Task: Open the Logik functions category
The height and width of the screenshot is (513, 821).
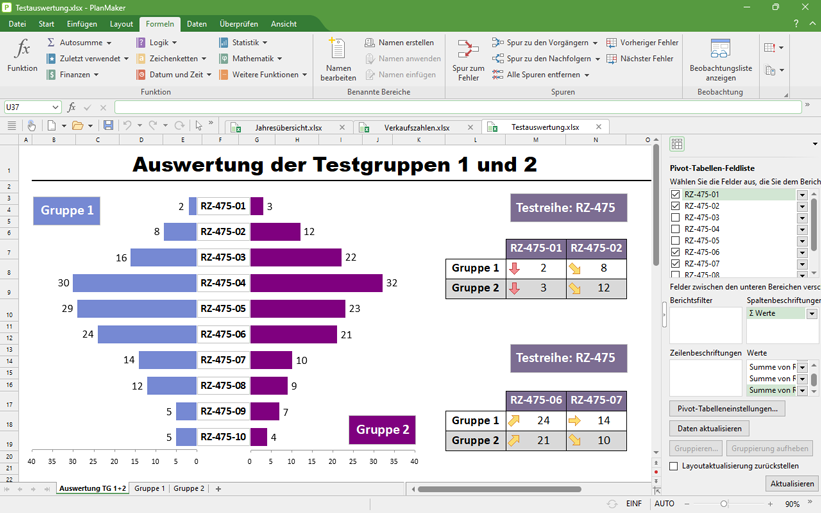Action: [x=157, y=42]
